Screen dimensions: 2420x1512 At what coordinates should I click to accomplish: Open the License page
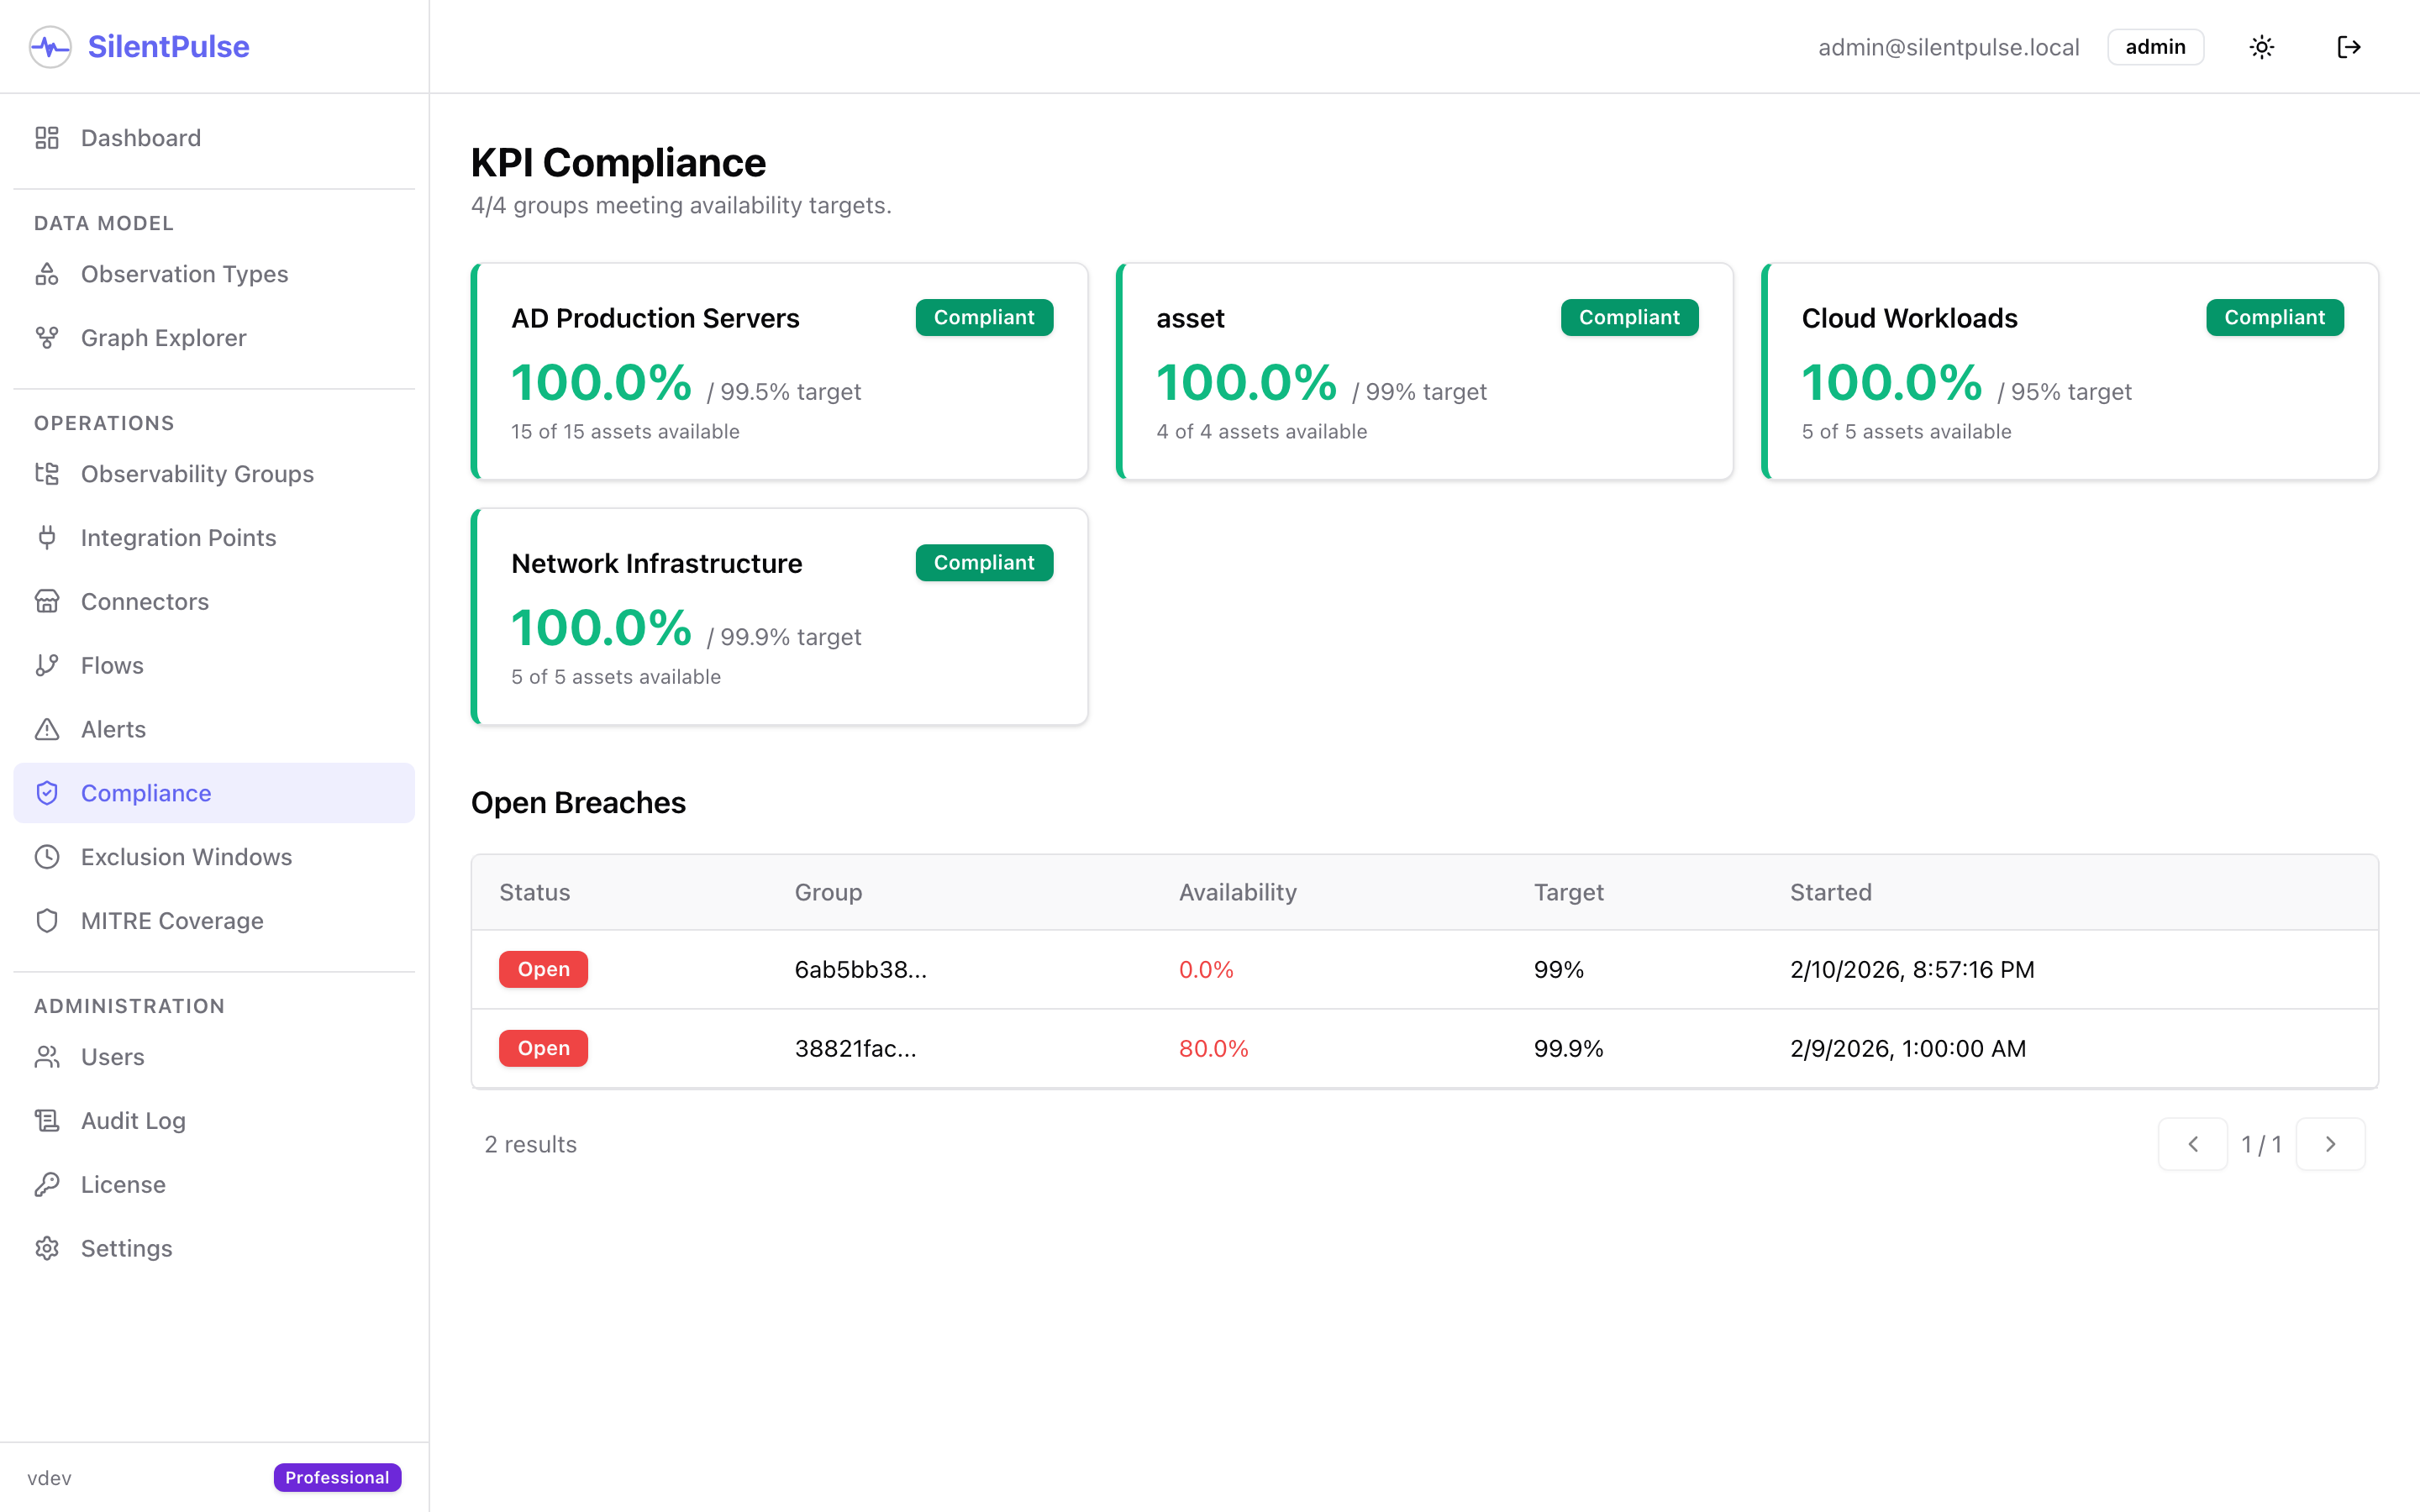pyautogui.click(x=214, y=1185)
